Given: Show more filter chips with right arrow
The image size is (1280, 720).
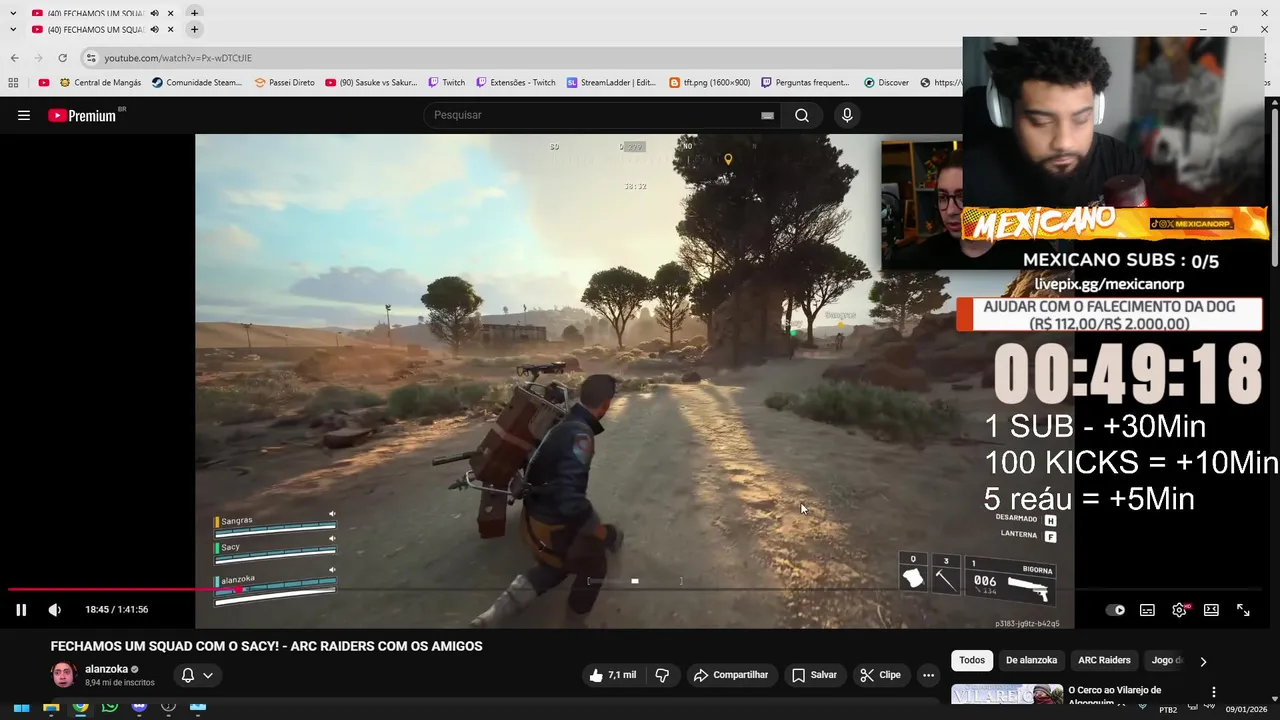Looking at the screenshot, I should [1203, 661].
